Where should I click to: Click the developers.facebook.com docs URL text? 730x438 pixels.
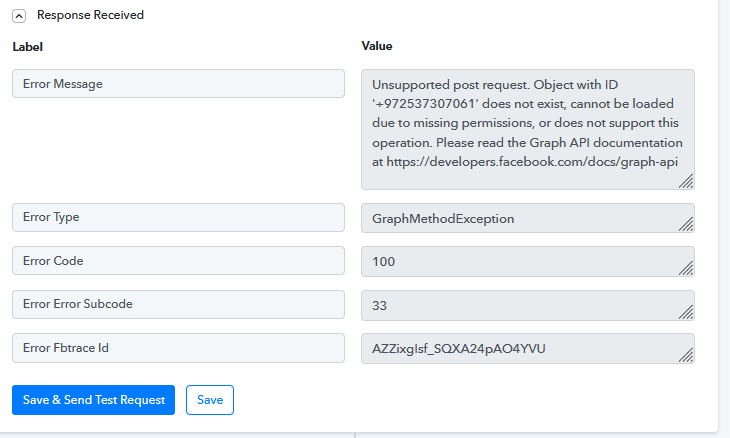point(532,162)
